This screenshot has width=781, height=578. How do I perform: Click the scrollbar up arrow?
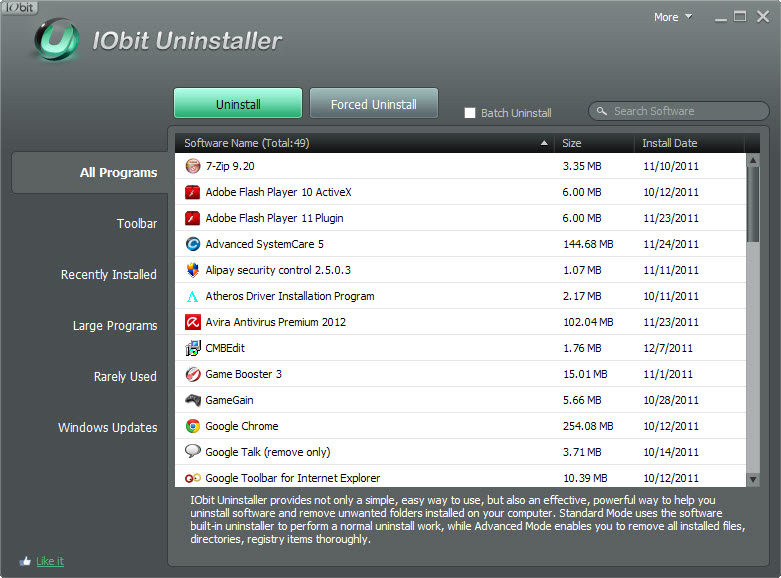click(753, 160)
